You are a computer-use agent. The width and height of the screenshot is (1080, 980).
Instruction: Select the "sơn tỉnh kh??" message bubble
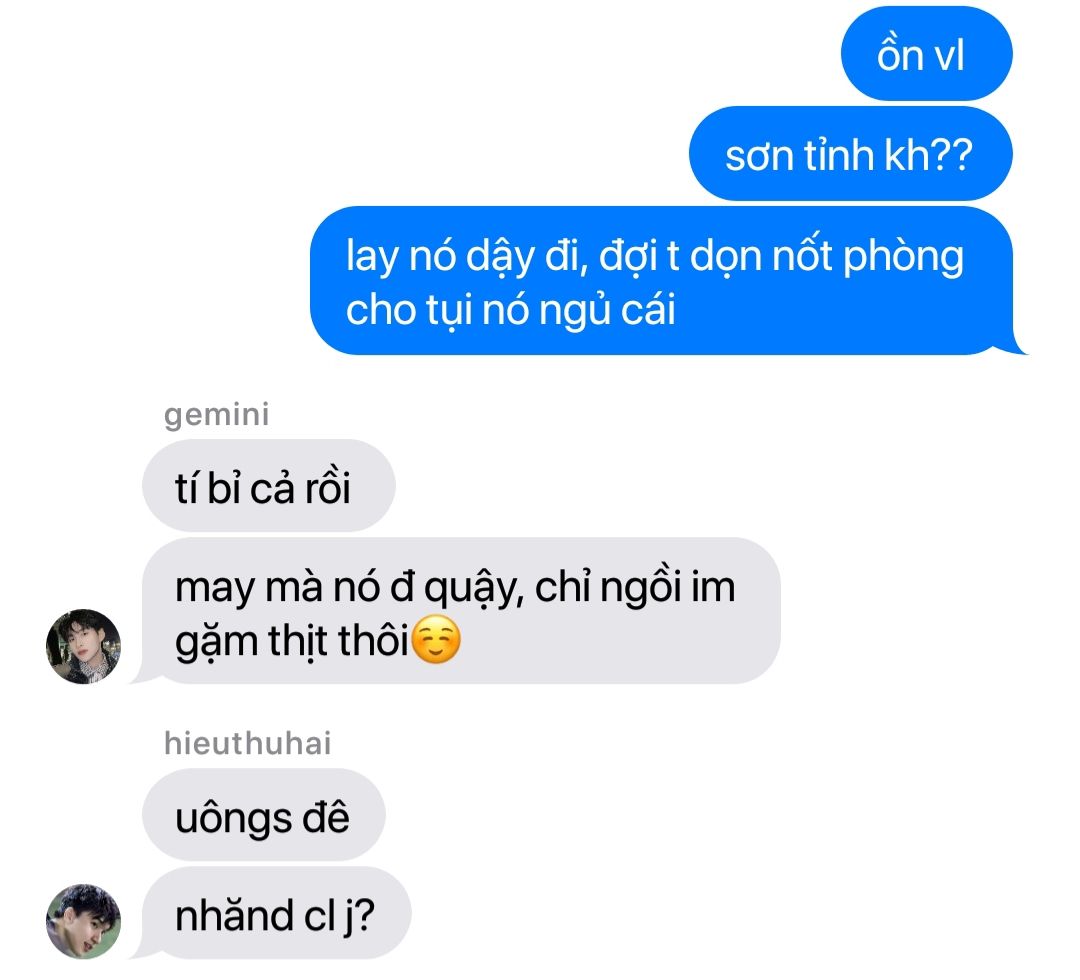tap(851, 154)
